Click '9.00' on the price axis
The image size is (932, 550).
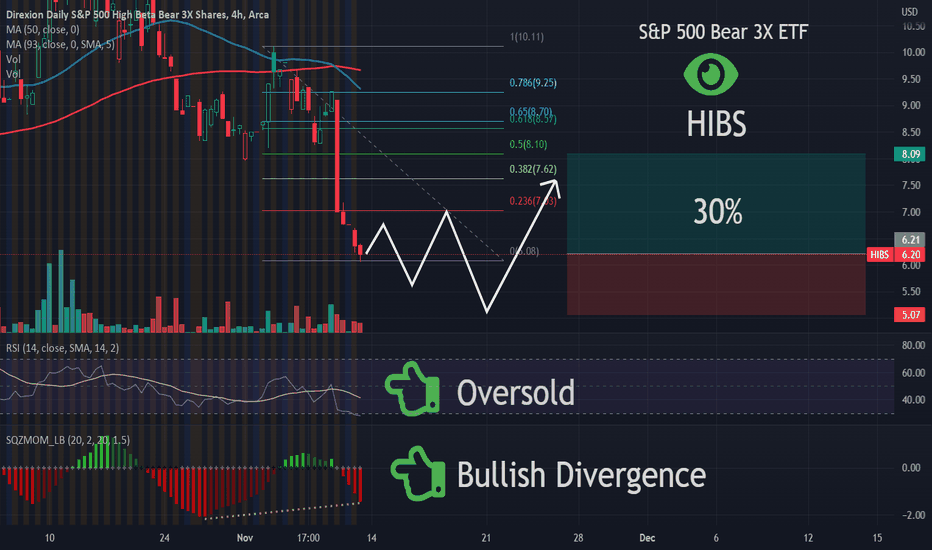913,105
